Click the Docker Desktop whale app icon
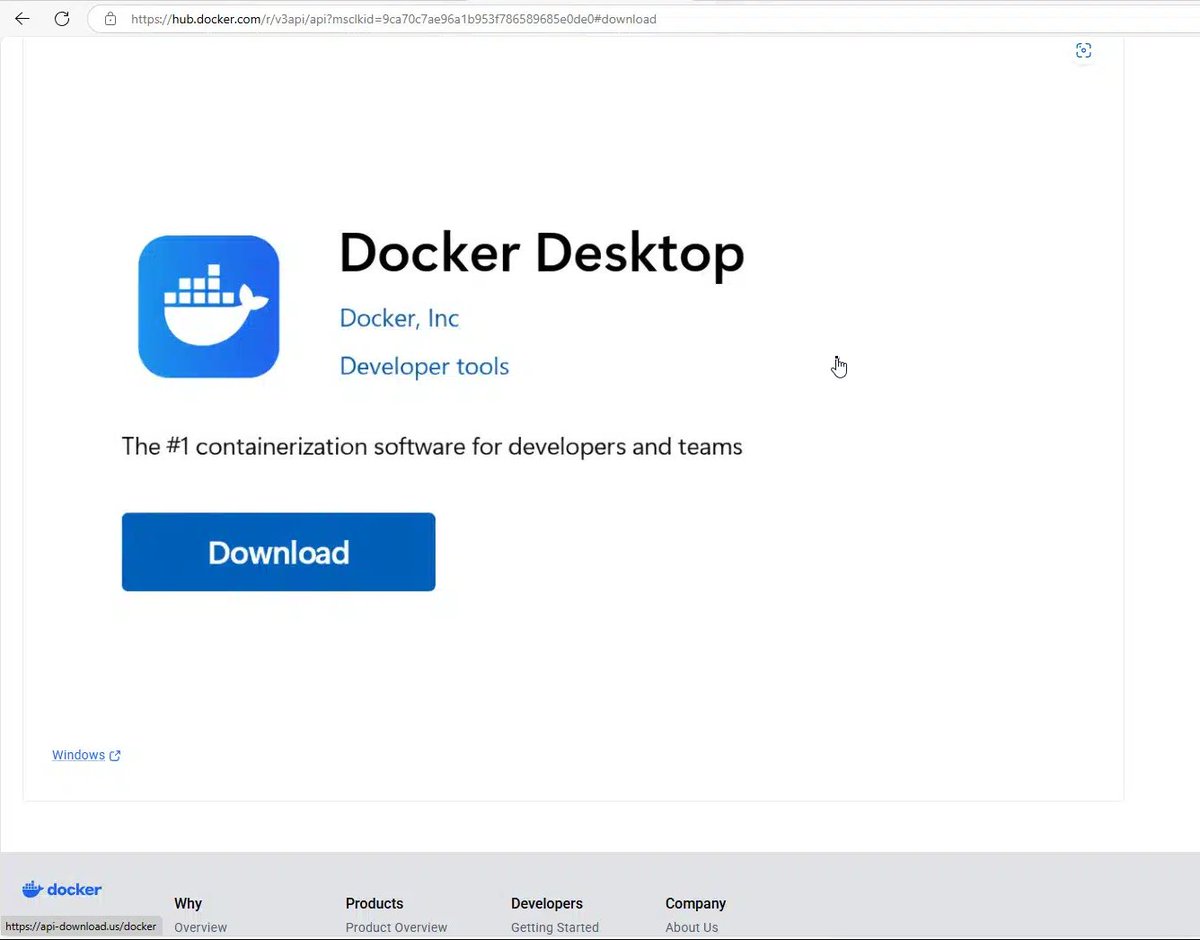The image size is (1200, 940). point(209,307)
